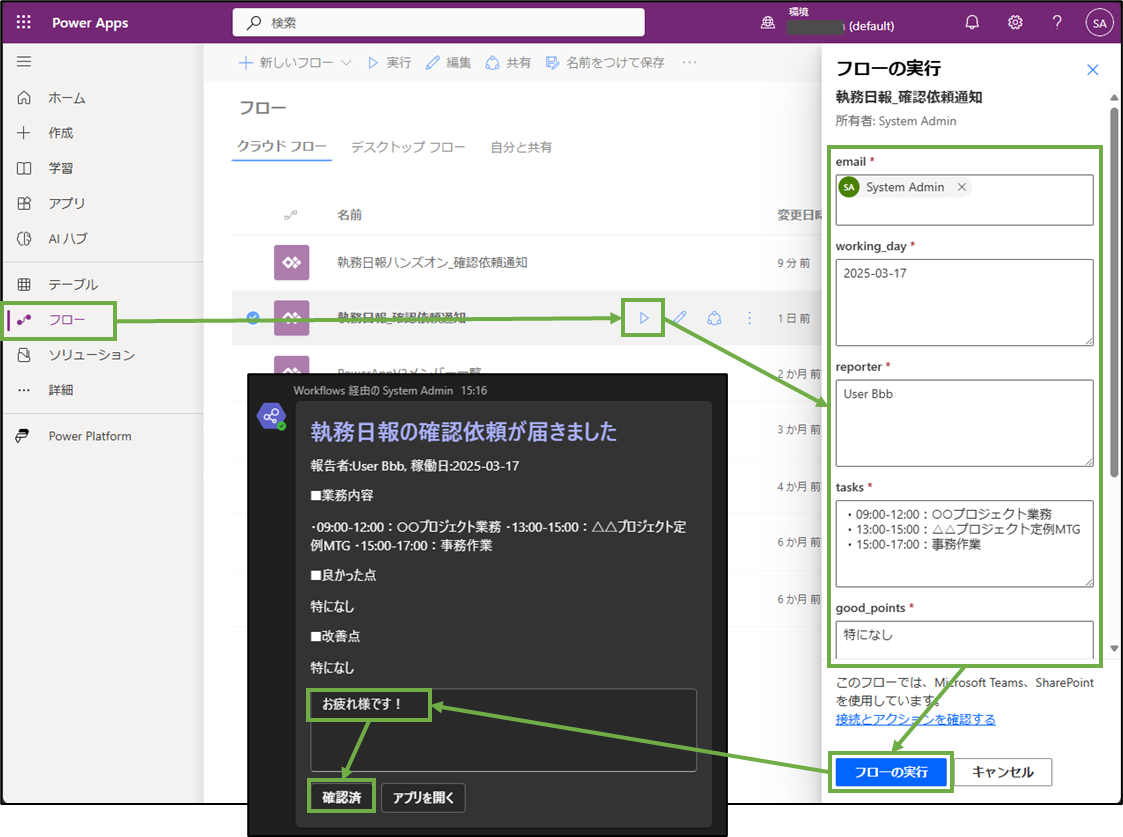Collapse the left navigation hamburger menu

pos(24,62)
